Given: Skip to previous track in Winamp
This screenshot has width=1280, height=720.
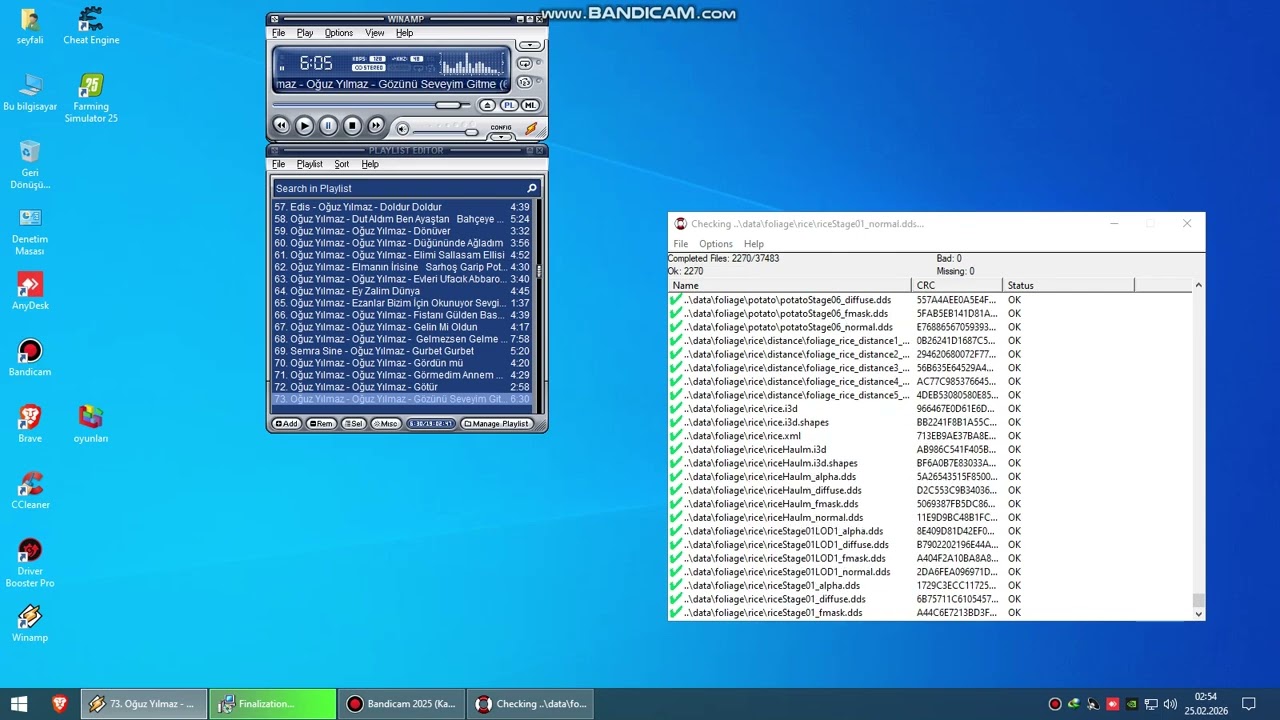Looking at the screenshot, I should [x=281, y=125].
